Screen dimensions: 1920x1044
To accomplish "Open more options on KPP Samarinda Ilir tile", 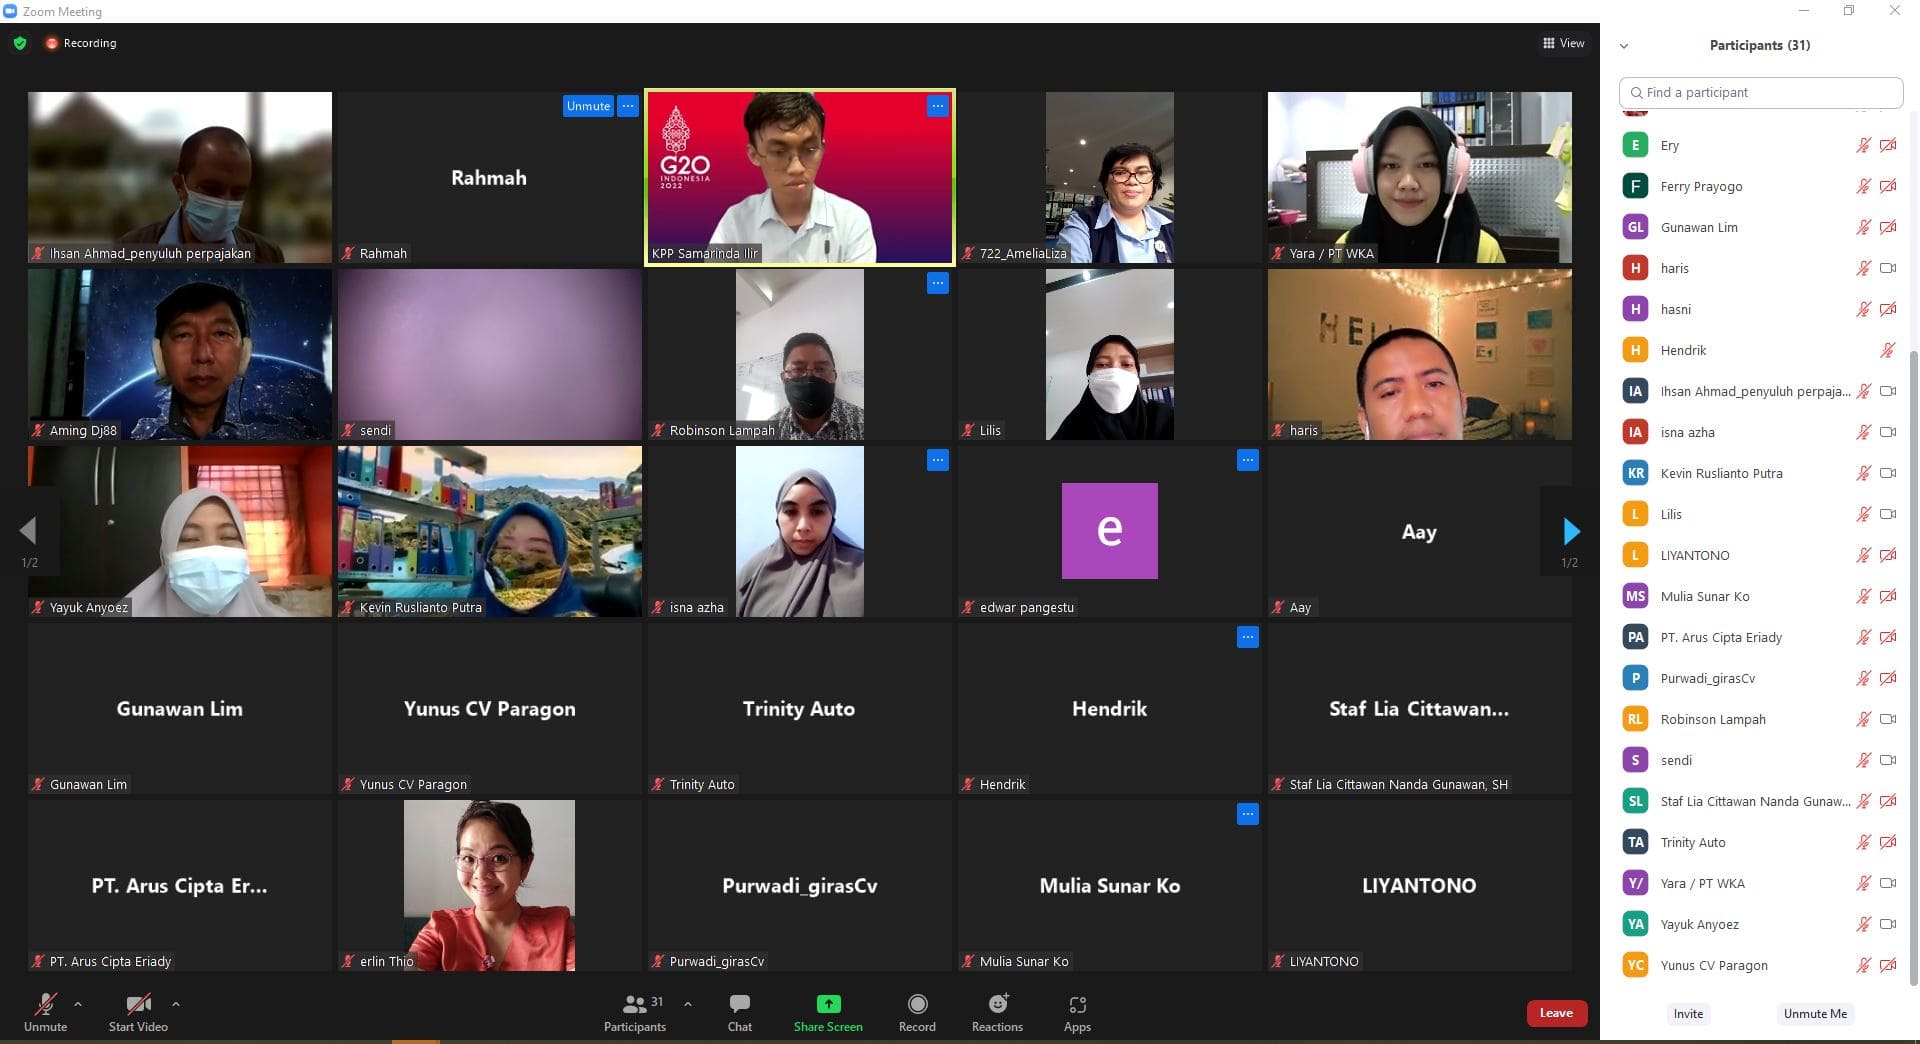I will tap(937, 106).
